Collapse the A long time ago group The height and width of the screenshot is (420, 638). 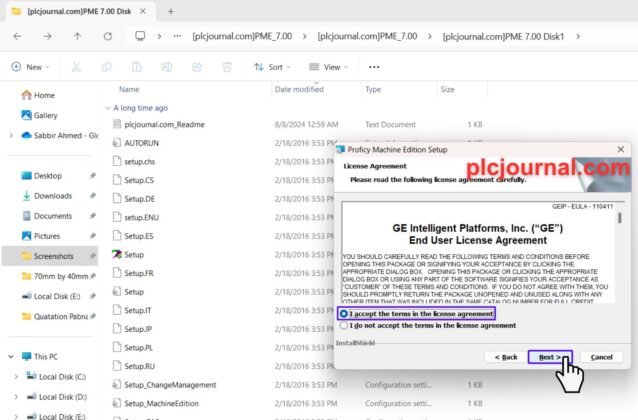[106, 107]
